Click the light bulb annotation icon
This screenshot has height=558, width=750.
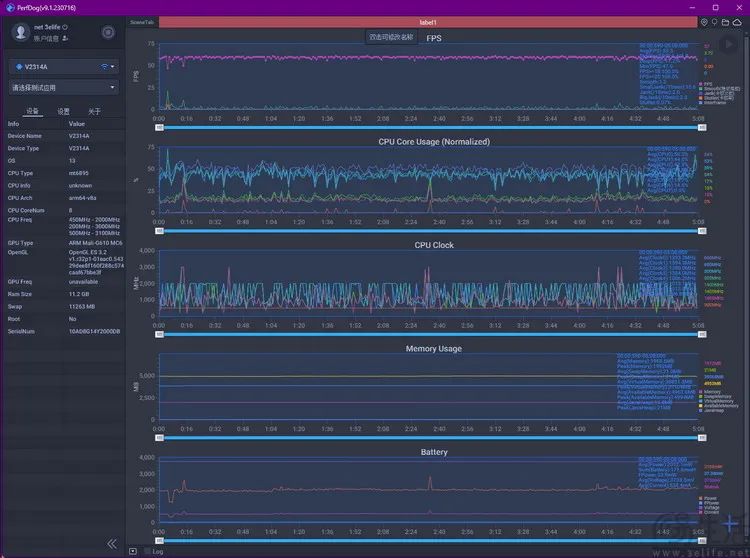coord(714,21)
